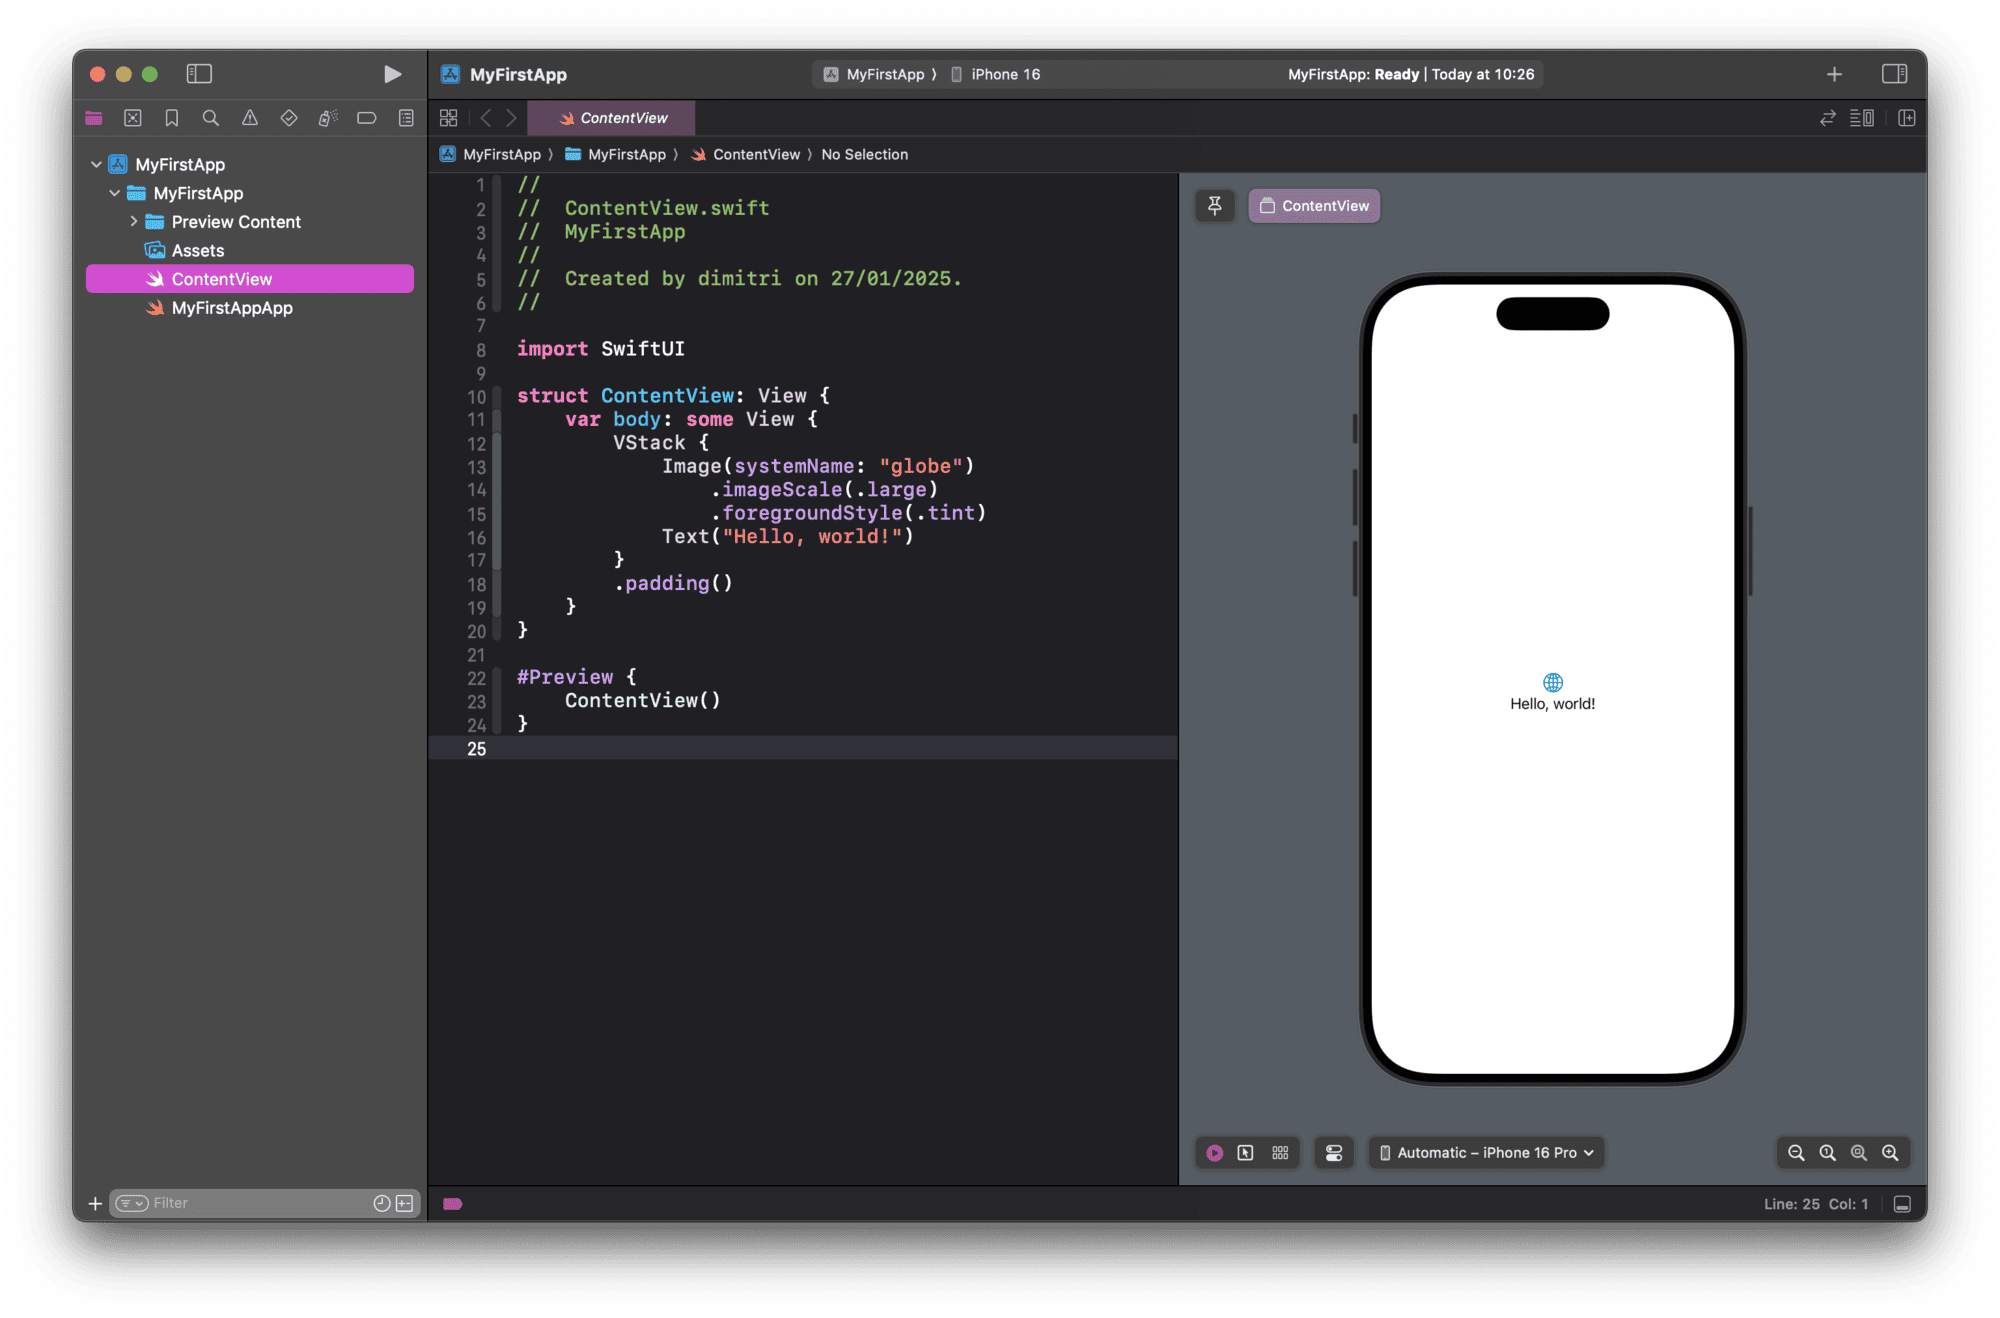Zoom preview to 100 percent
2000x1318 pixels.
1827,1153
